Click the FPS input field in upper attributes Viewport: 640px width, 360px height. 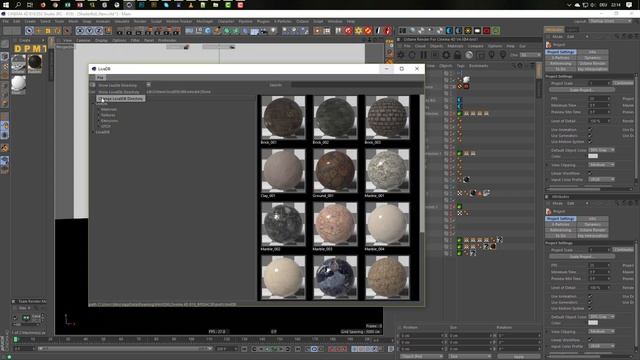pos(600,99)
